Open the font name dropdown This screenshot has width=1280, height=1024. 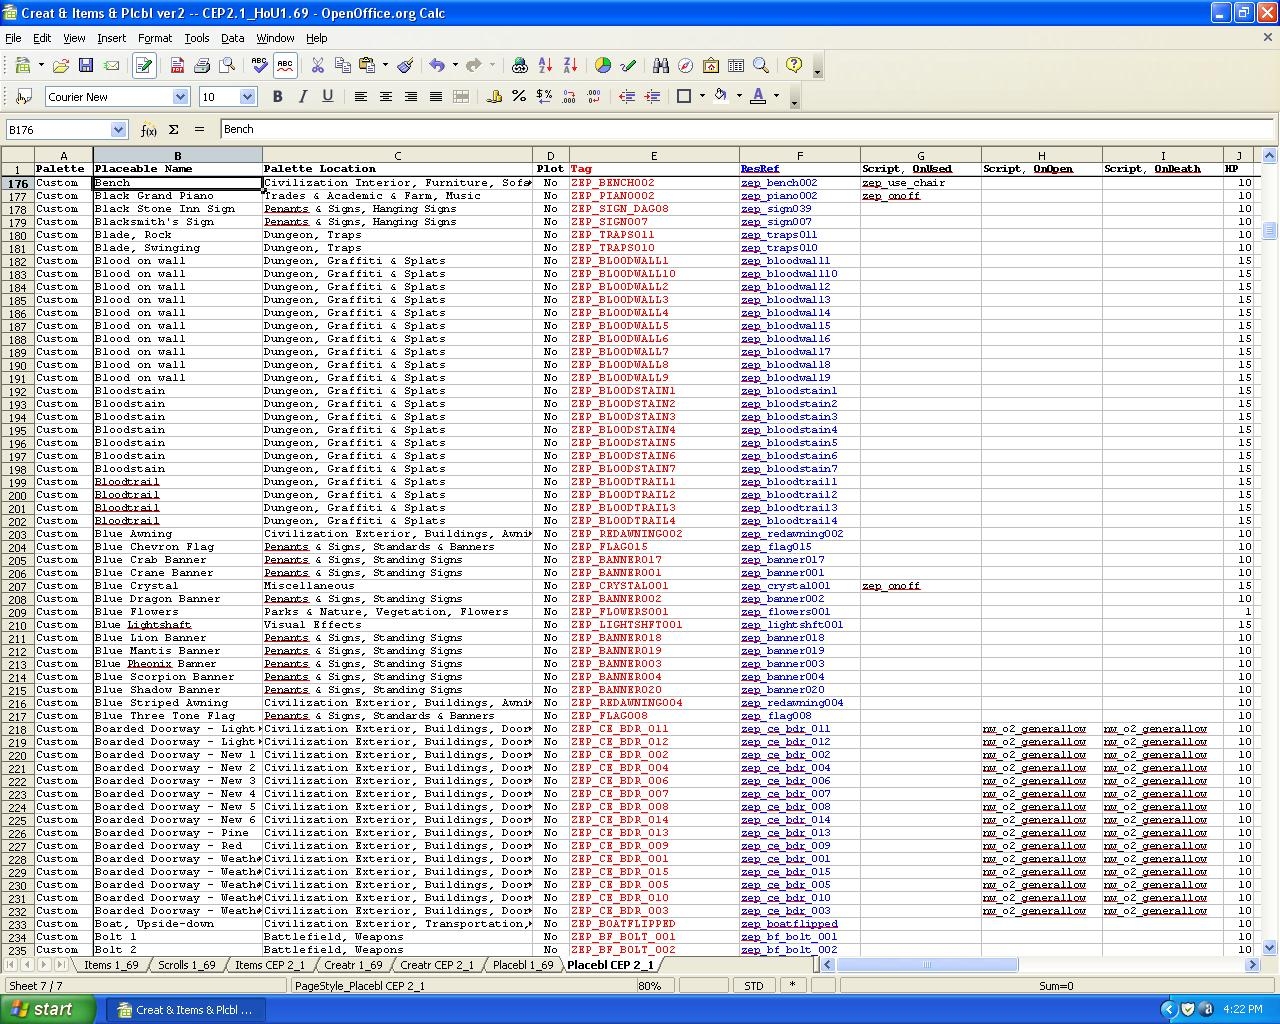pyautogui.click(x=180, y=97)
